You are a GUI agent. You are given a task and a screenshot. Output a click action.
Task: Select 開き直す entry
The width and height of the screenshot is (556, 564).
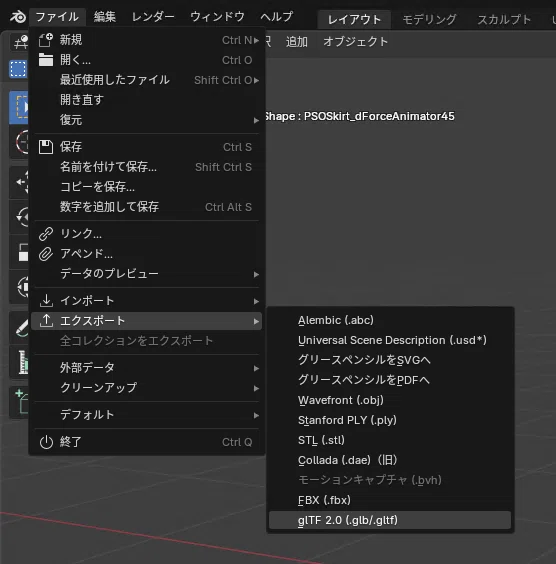[147, 100]
